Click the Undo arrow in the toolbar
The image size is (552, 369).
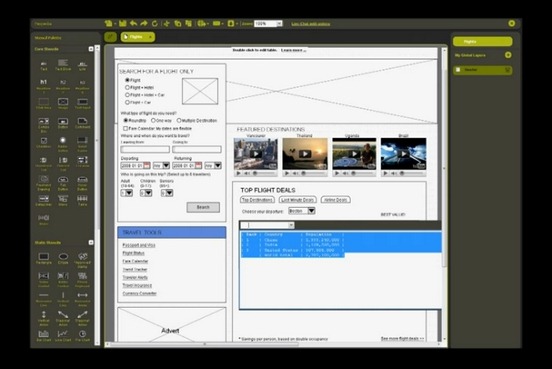point(133,23)
